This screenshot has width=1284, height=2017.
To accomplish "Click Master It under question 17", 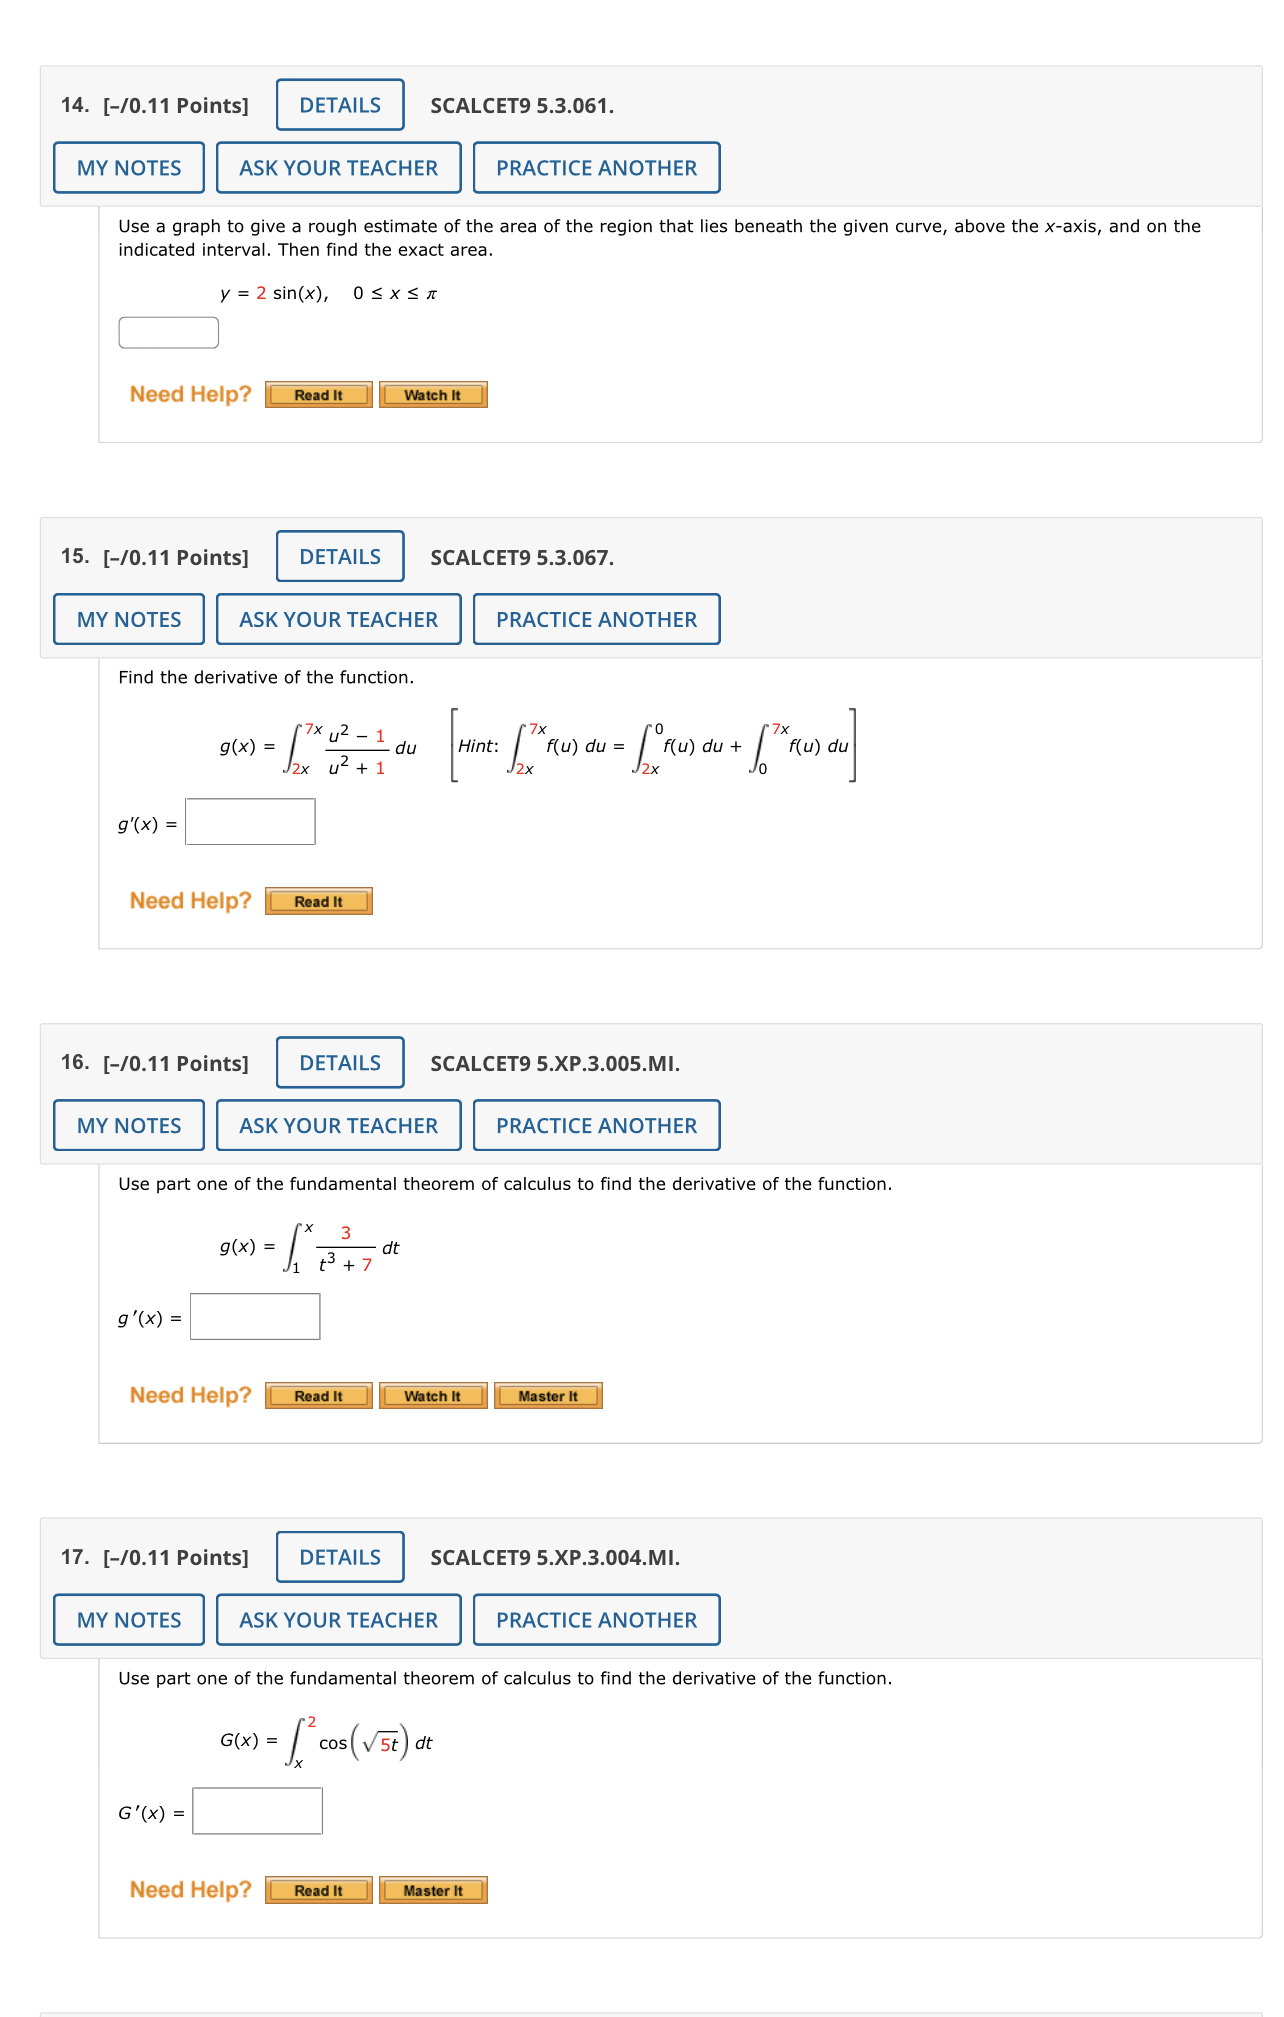I will pyautogui.click(x=431, y=1890).
